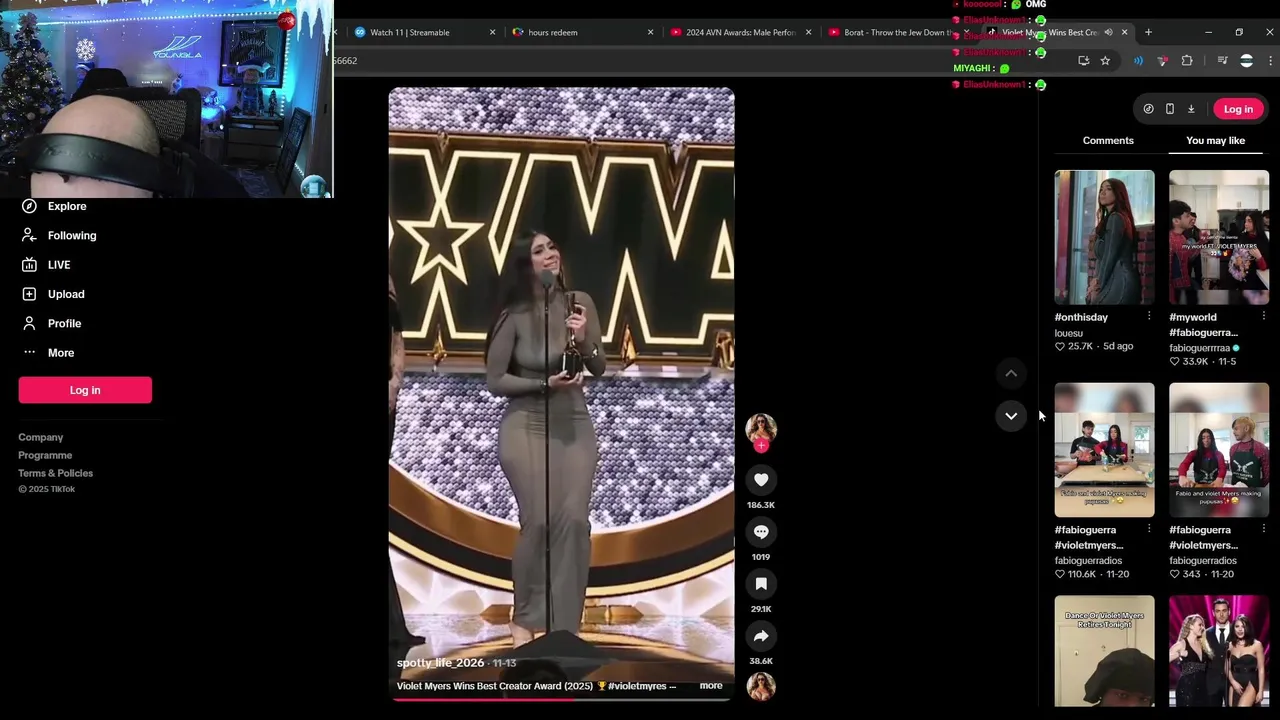Open the browser profile avatar icon

click(x=1246, y=61)
